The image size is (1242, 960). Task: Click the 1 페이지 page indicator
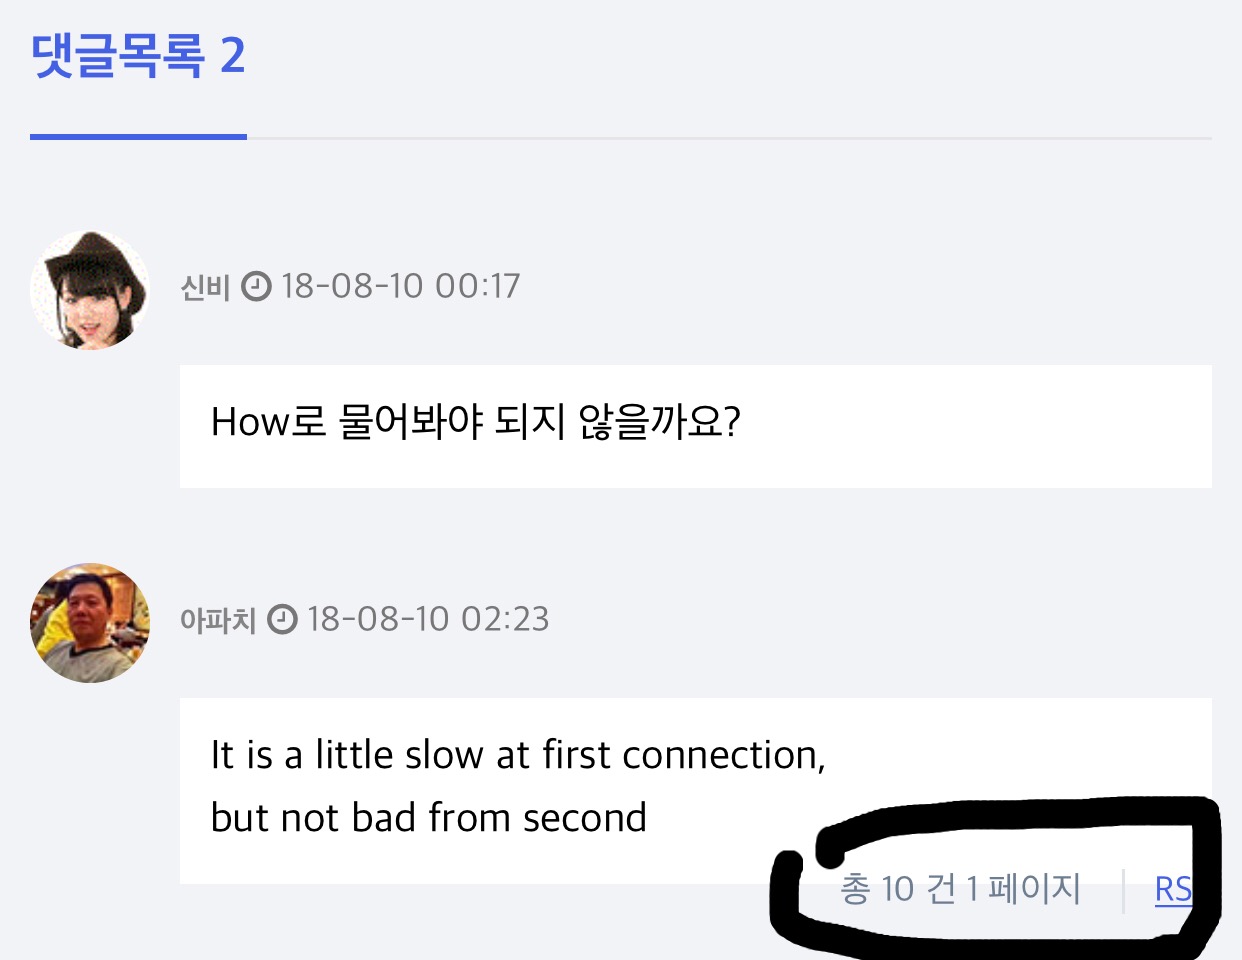click(1023, 889)
